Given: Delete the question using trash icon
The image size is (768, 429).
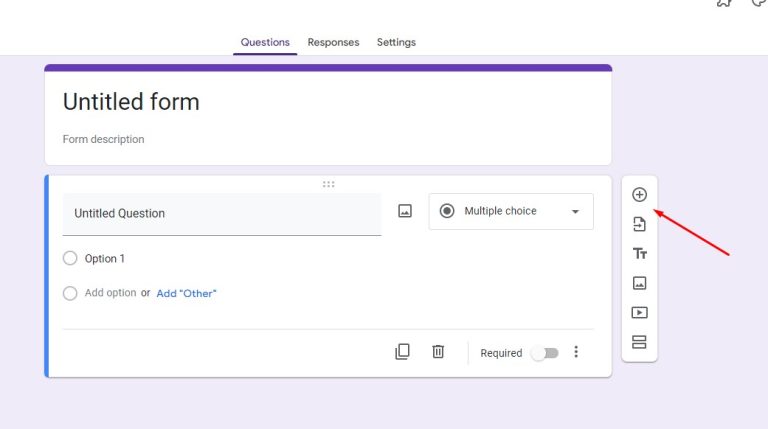Looking at the screenshot, I should [x=438, y=352].
